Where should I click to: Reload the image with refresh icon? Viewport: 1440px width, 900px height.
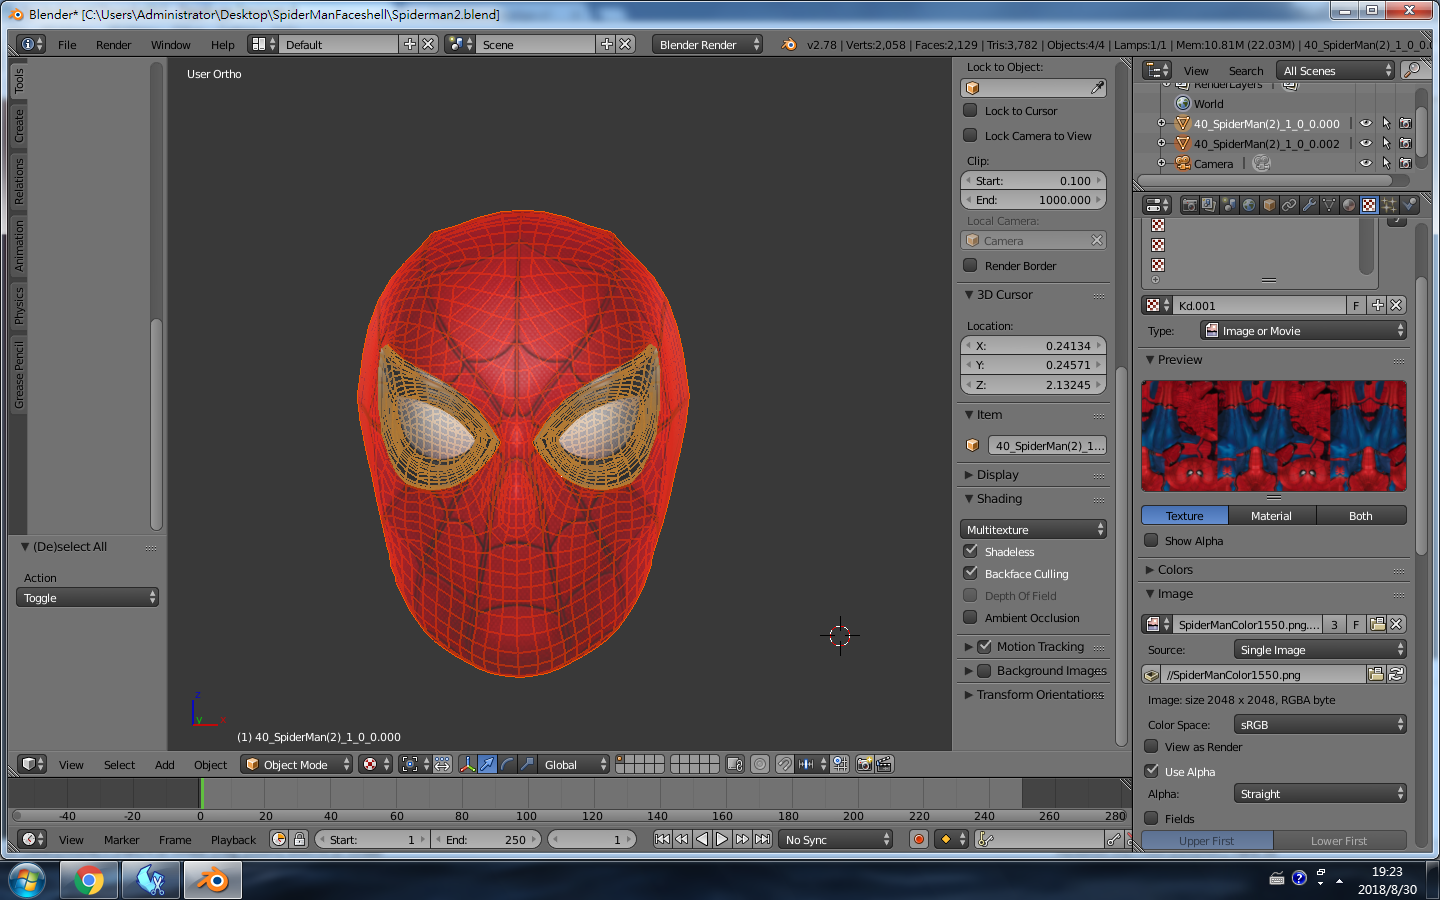click(x=1397, y=675)
